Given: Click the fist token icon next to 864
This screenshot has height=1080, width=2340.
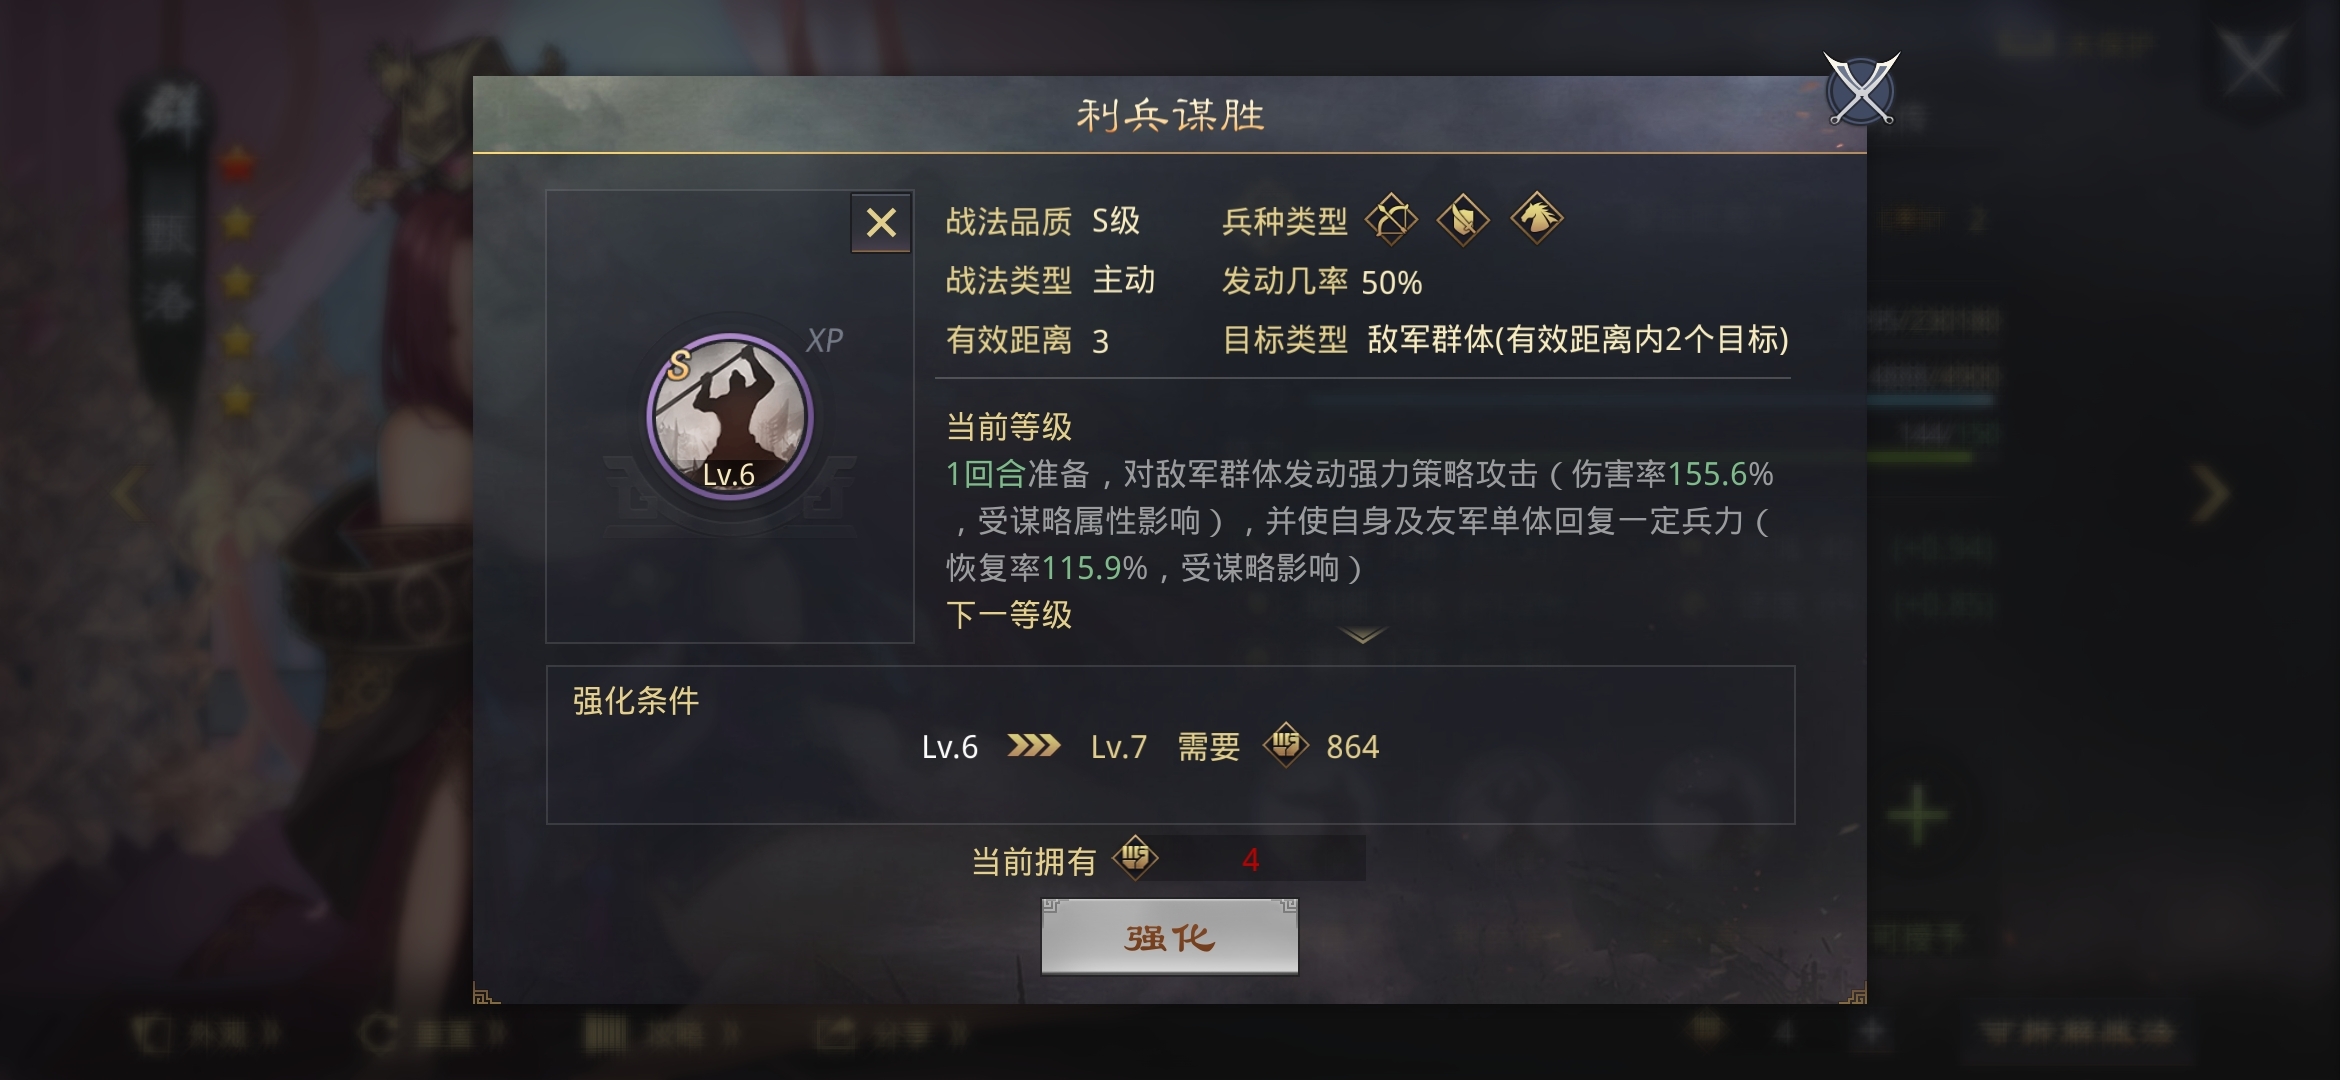Looking at the screenshot, I should 1286,745.
